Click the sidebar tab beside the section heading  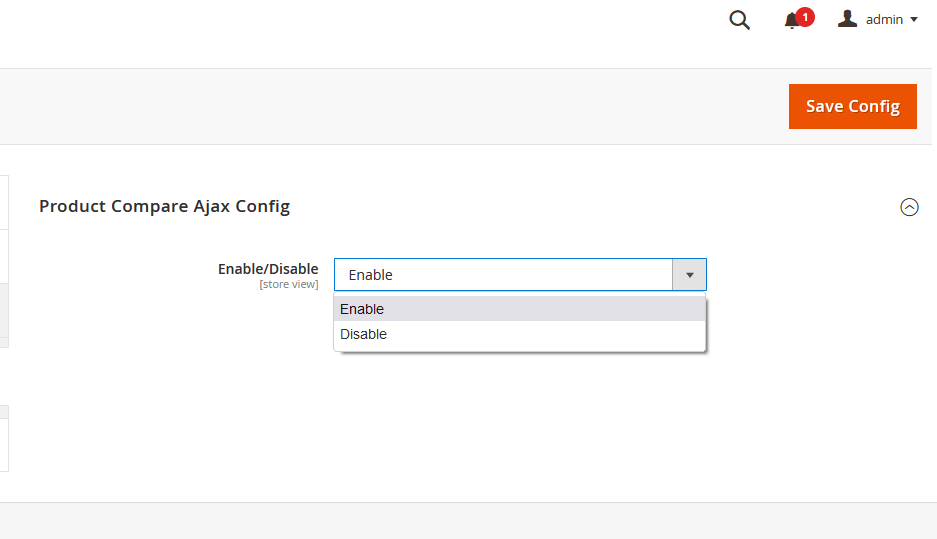[4, 203]
